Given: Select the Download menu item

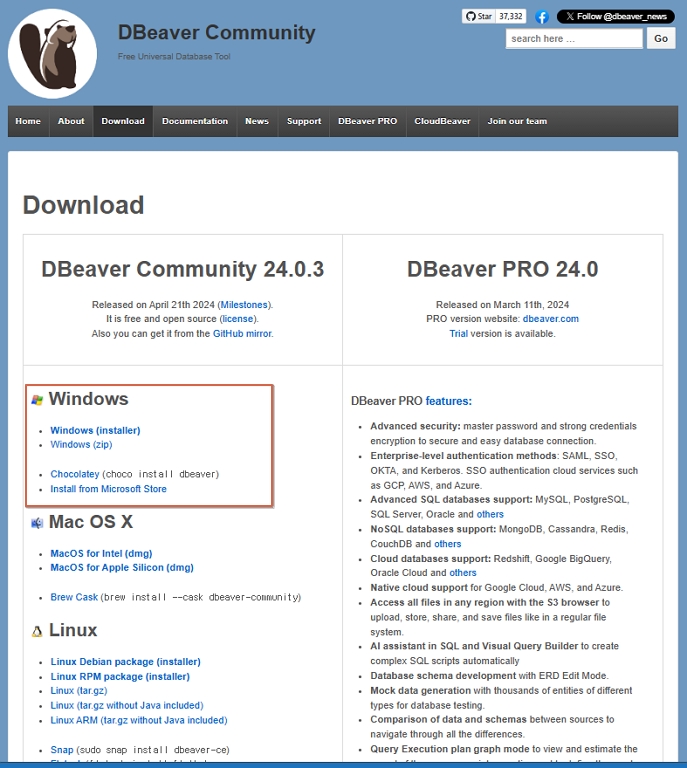Looking at the screenshot, I should 123,121.
